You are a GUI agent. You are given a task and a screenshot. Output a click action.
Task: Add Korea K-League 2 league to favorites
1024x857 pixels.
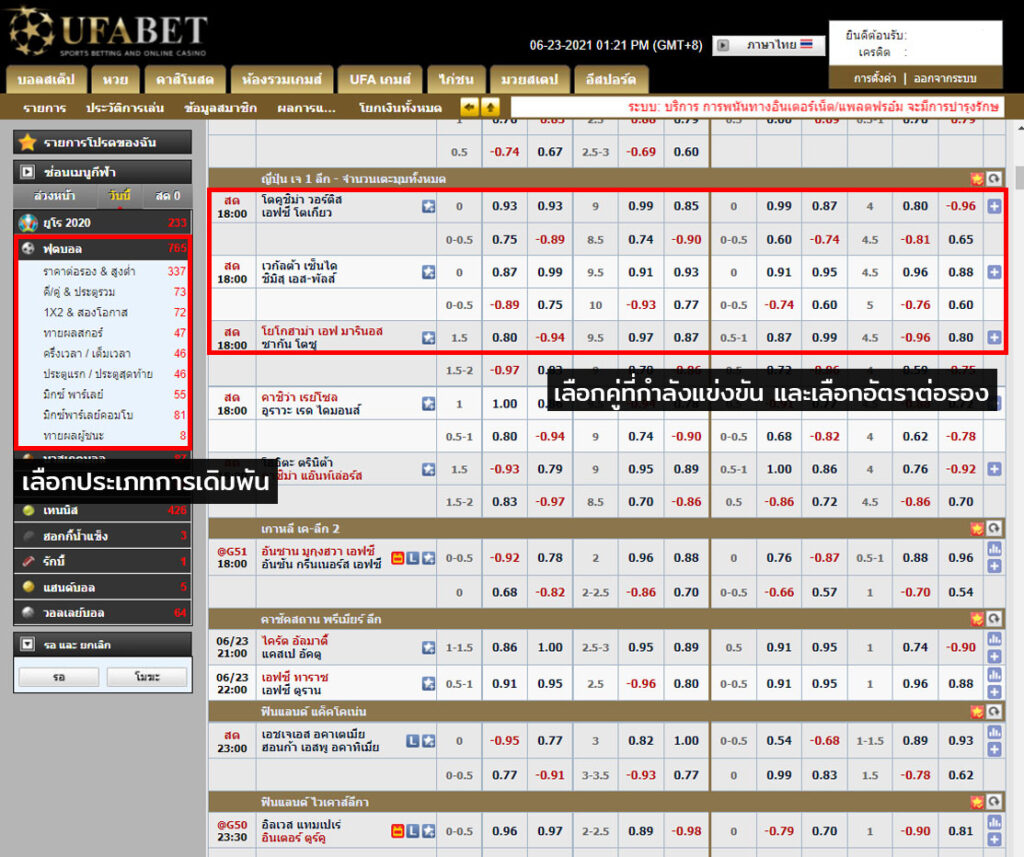click(976, 528)
